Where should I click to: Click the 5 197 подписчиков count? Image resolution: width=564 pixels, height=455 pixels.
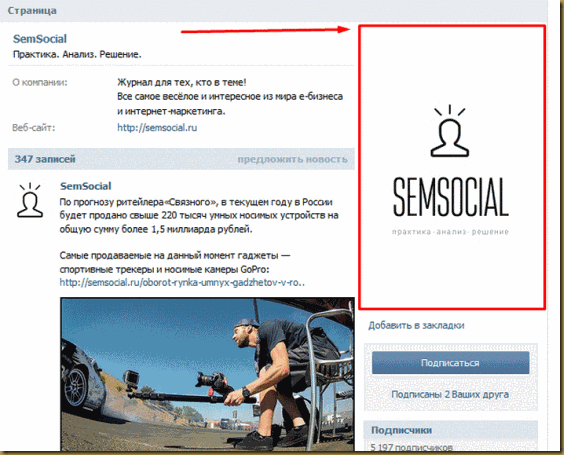pyautogui.click(x=411, y=447)
